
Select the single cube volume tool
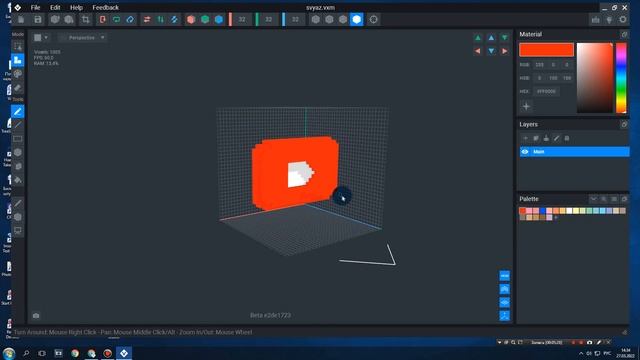[x=18, y=152]
